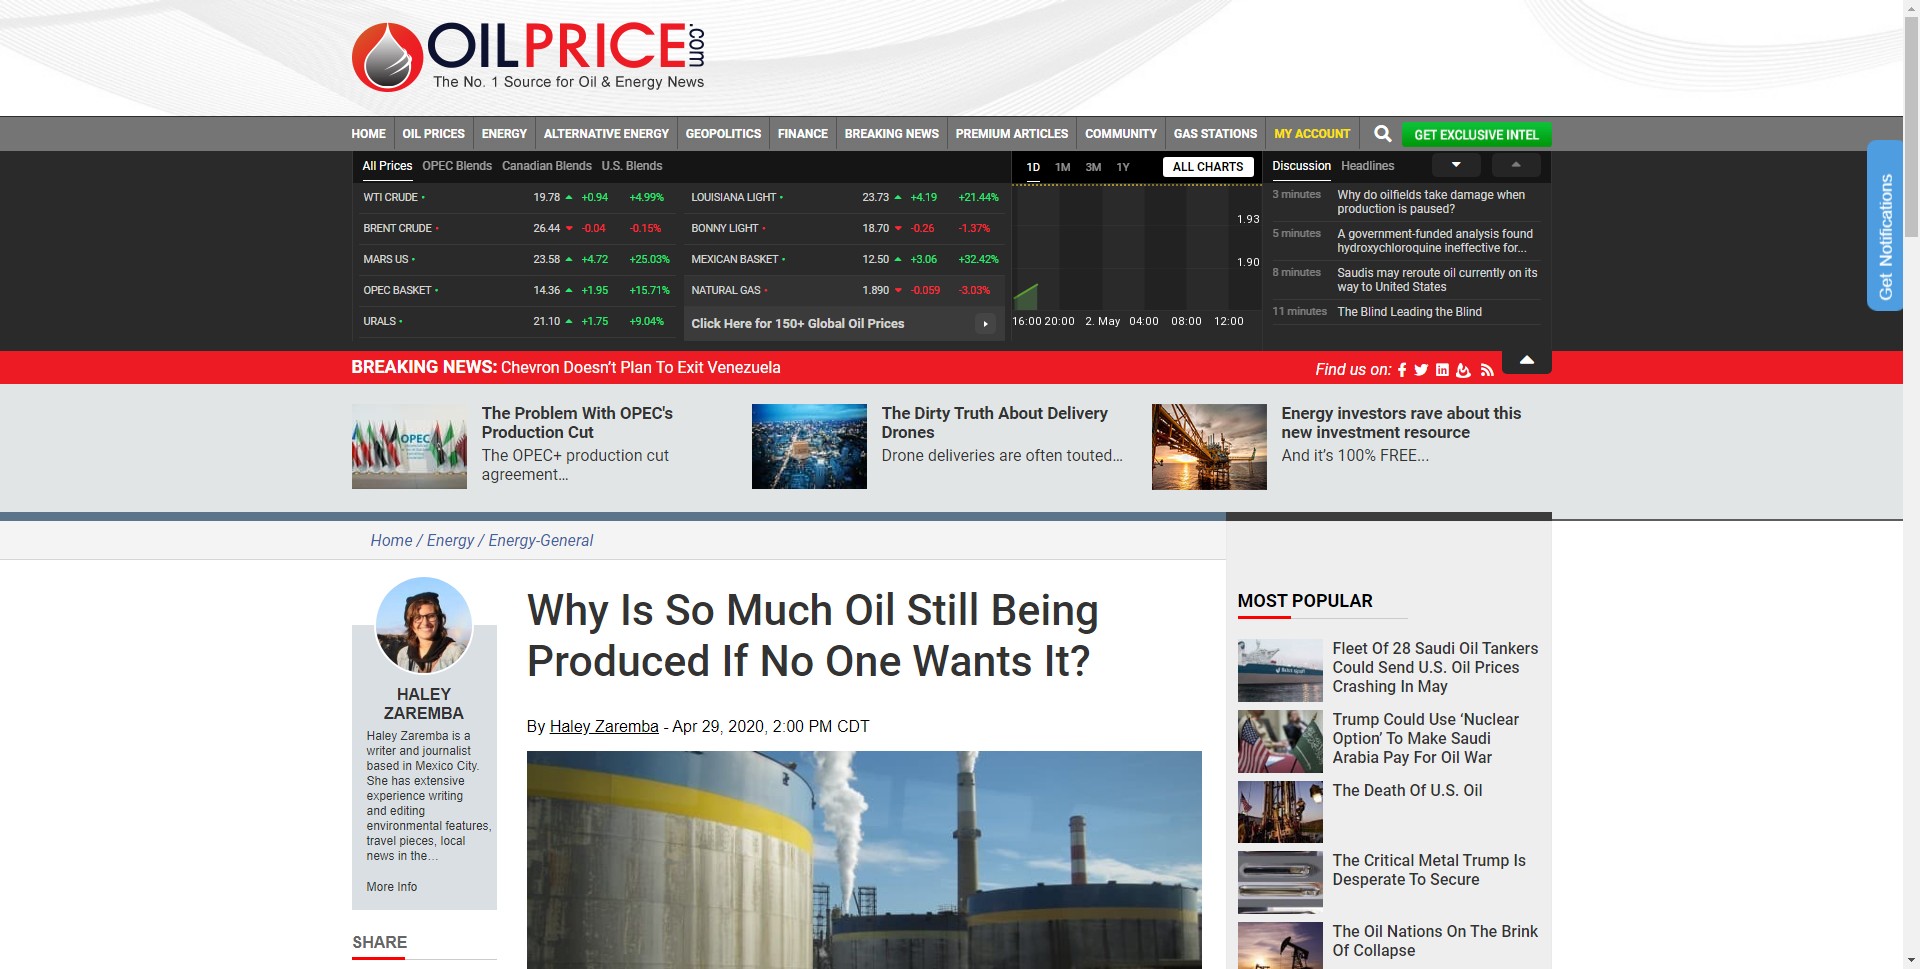This screenshot has height=969, width=1920.
Task: Visit the Facebook page icon
Action: pos(1402,370)
